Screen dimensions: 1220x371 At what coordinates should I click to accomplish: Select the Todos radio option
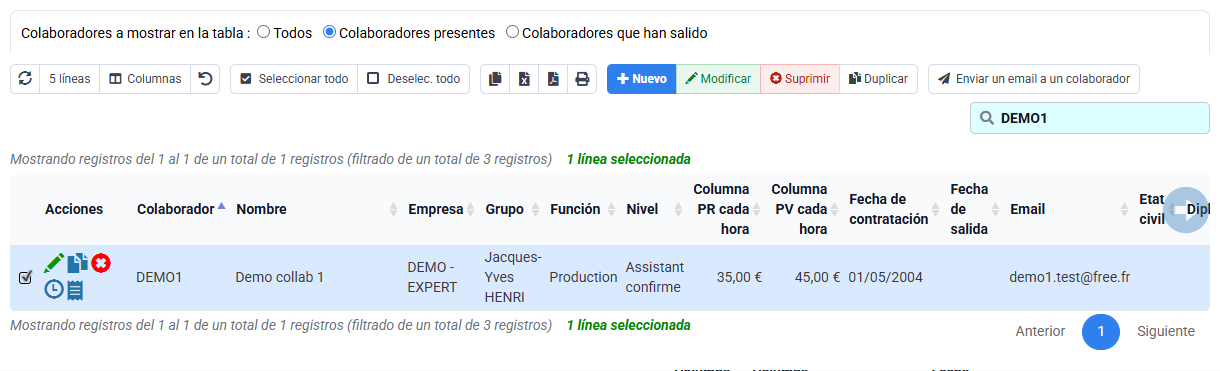click(x=264, y=32)
